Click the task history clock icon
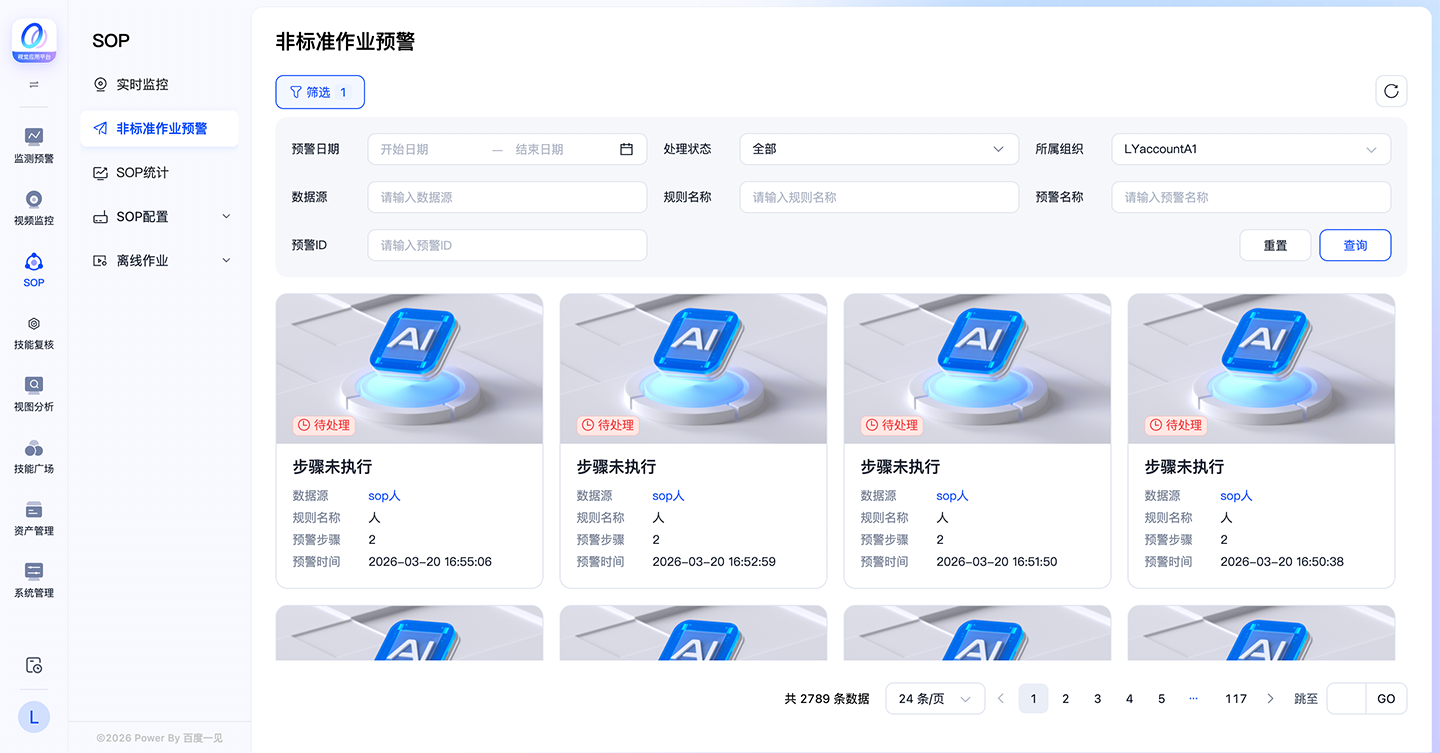Screen dimensions: 1440x753 (x=34, y=665)
